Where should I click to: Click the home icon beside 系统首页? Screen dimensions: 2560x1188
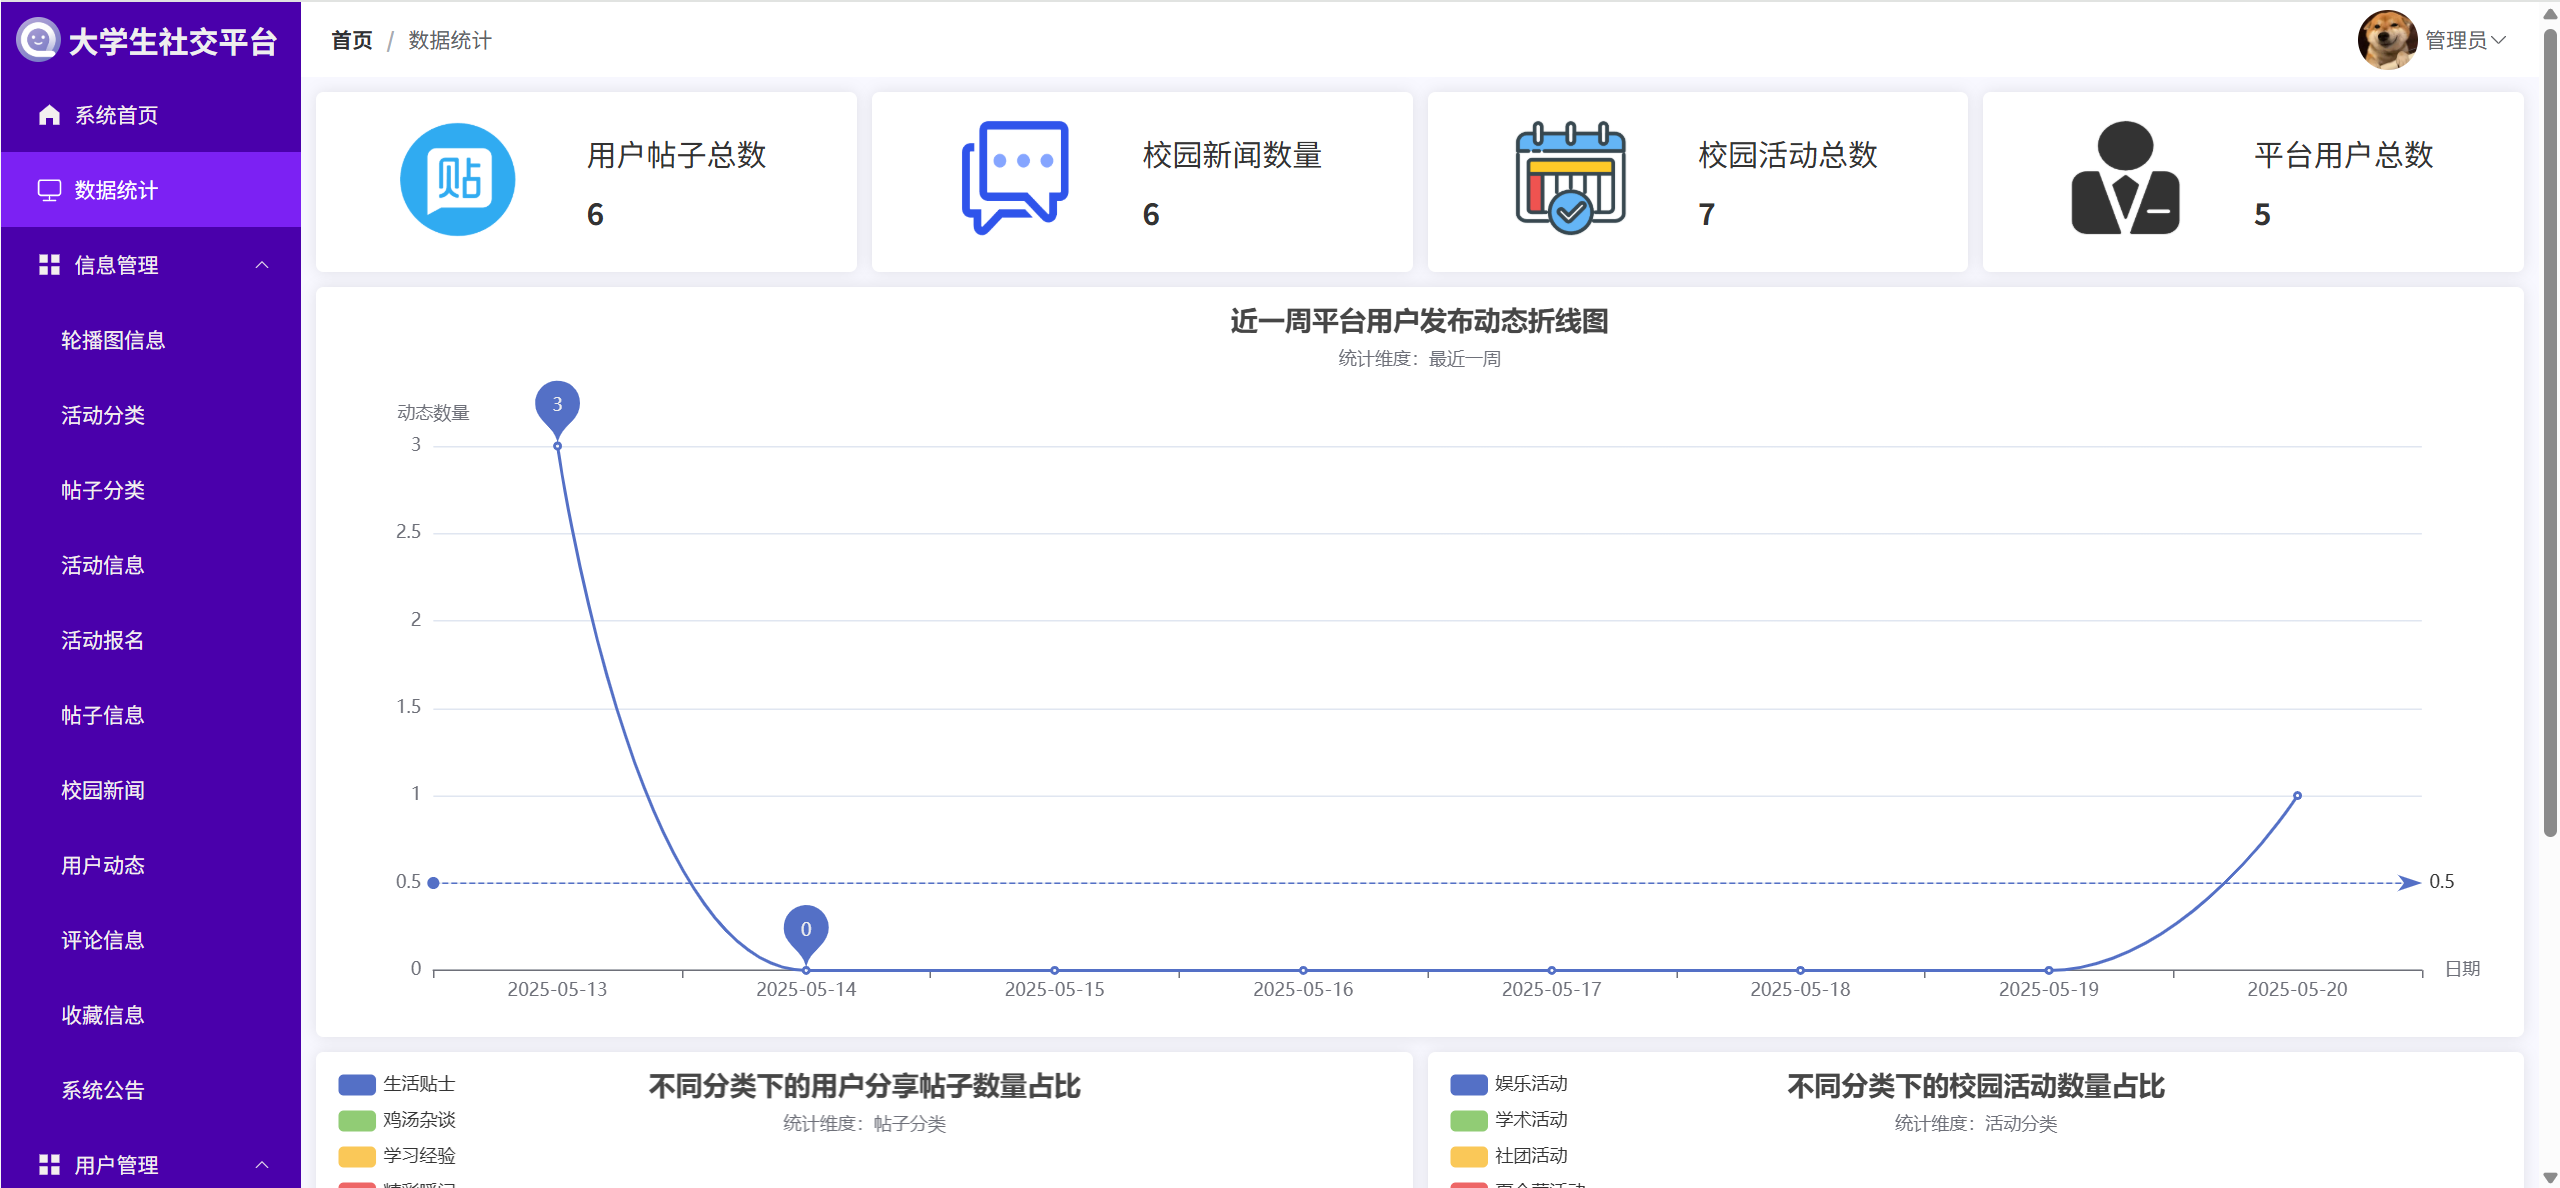(49, 115)
